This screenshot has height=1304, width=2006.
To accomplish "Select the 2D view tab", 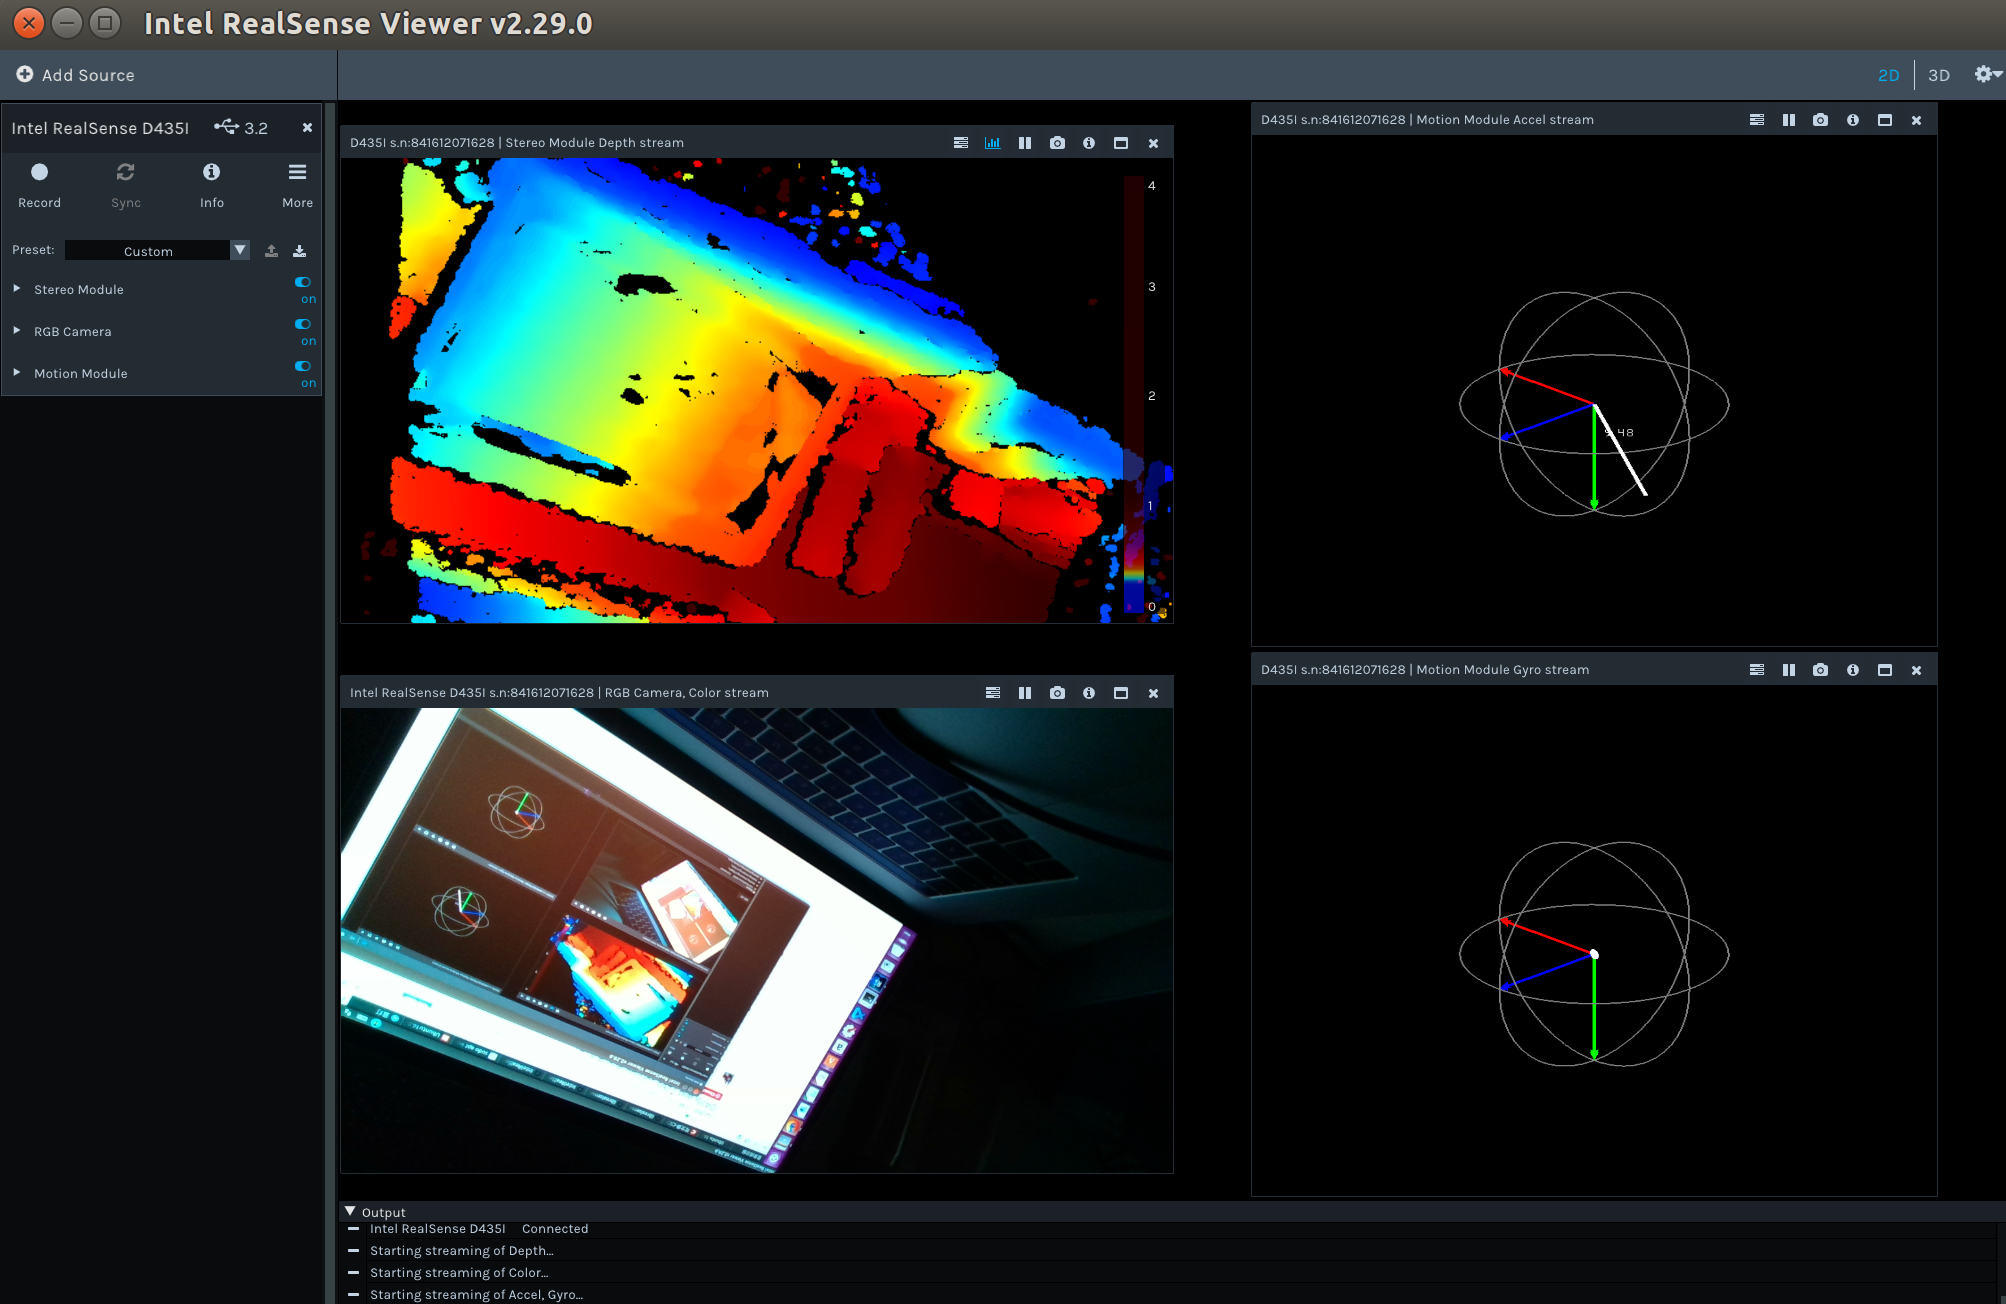I will (x=1888, y=75).
